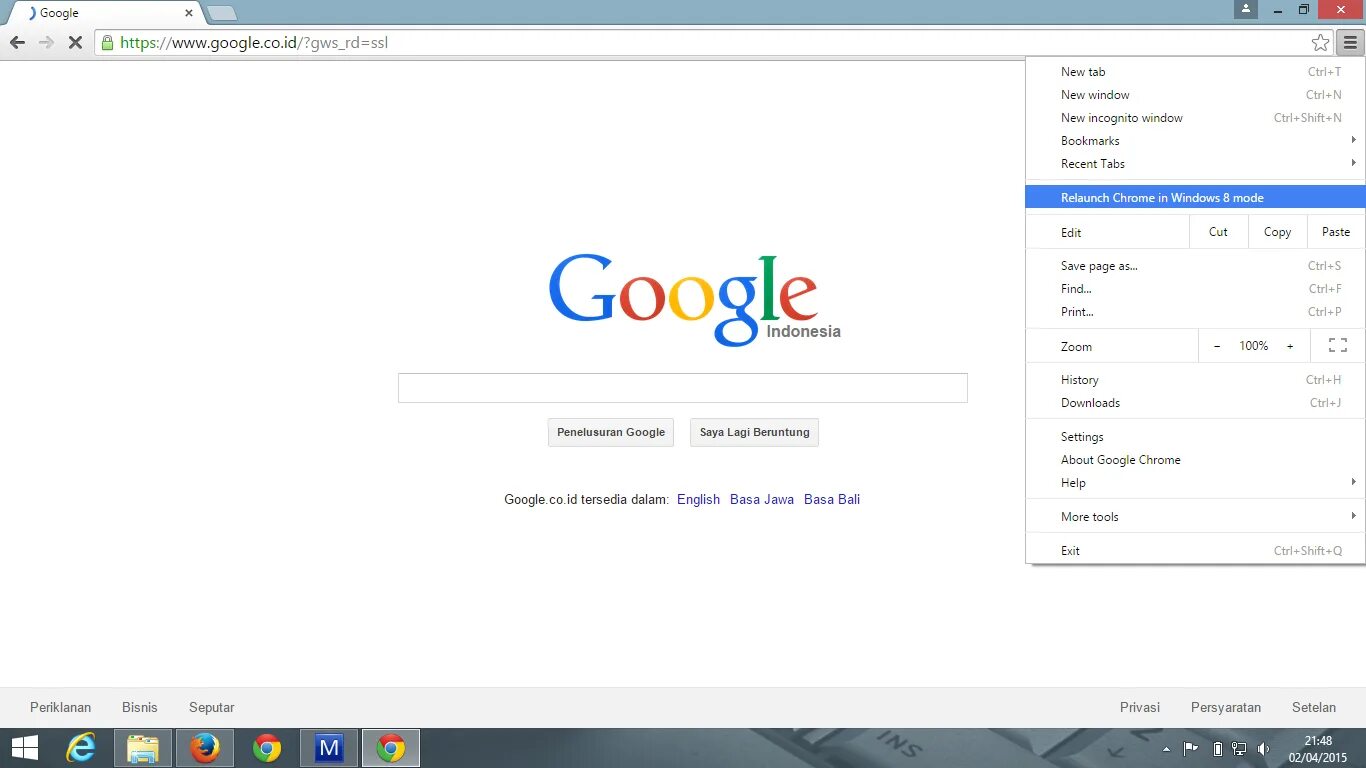
Task: Click Cut in the Edit row
Action: [x=1218, y=232]
